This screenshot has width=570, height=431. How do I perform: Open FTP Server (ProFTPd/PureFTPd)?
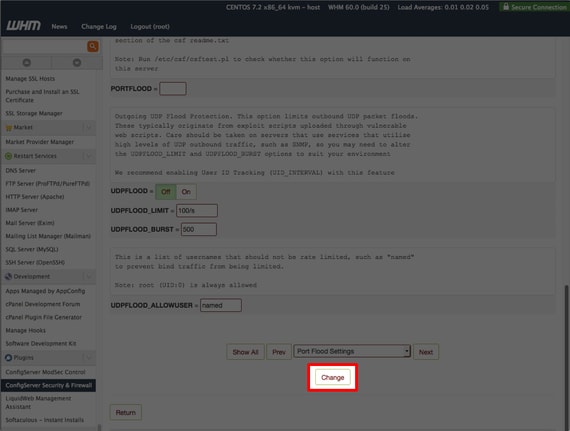click(x=48, y=184)
